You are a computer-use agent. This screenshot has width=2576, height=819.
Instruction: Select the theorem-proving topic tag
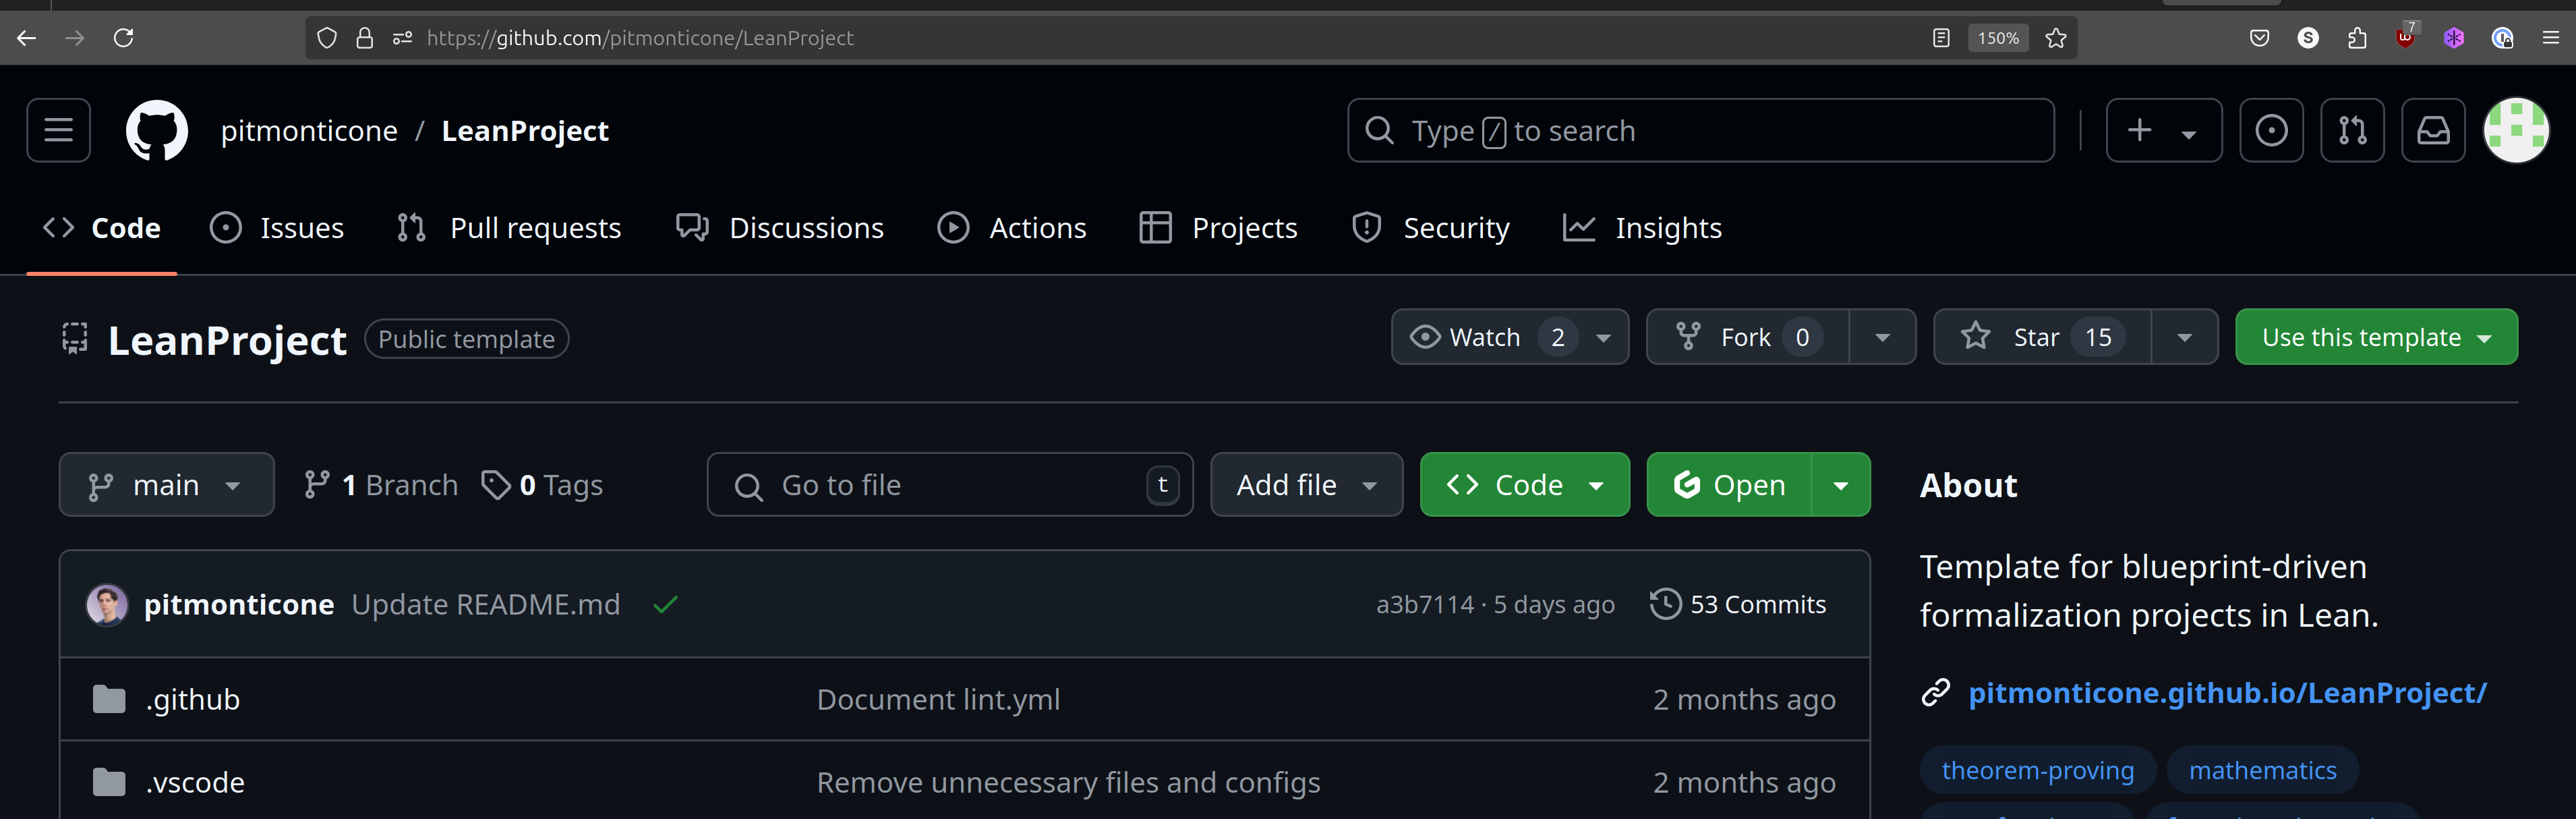tap(2038, 770)
